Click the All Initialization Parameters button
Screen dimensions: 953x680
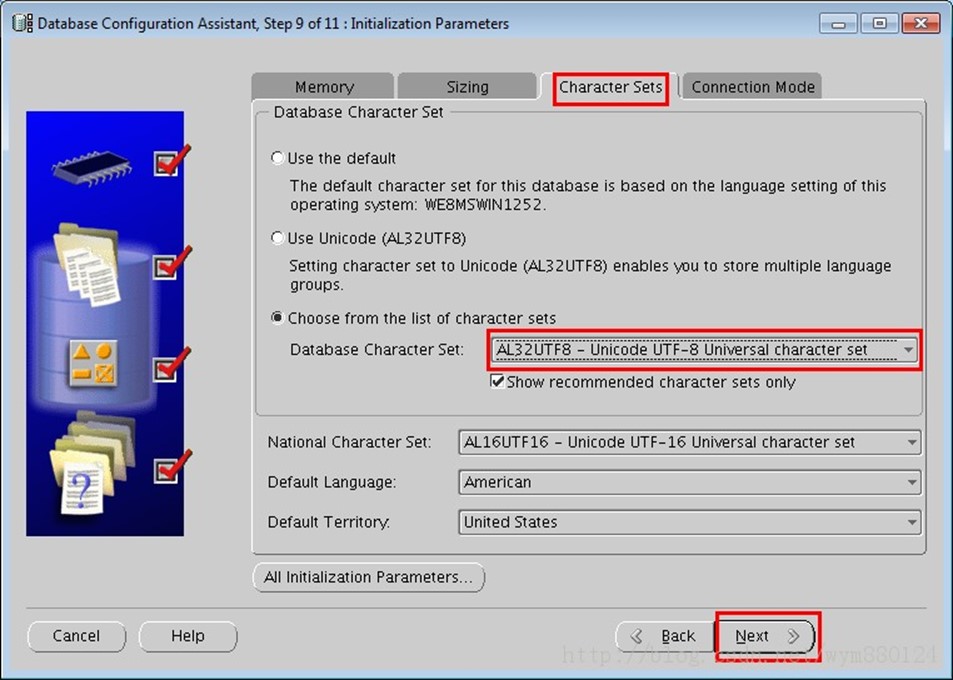coord(368,577)
